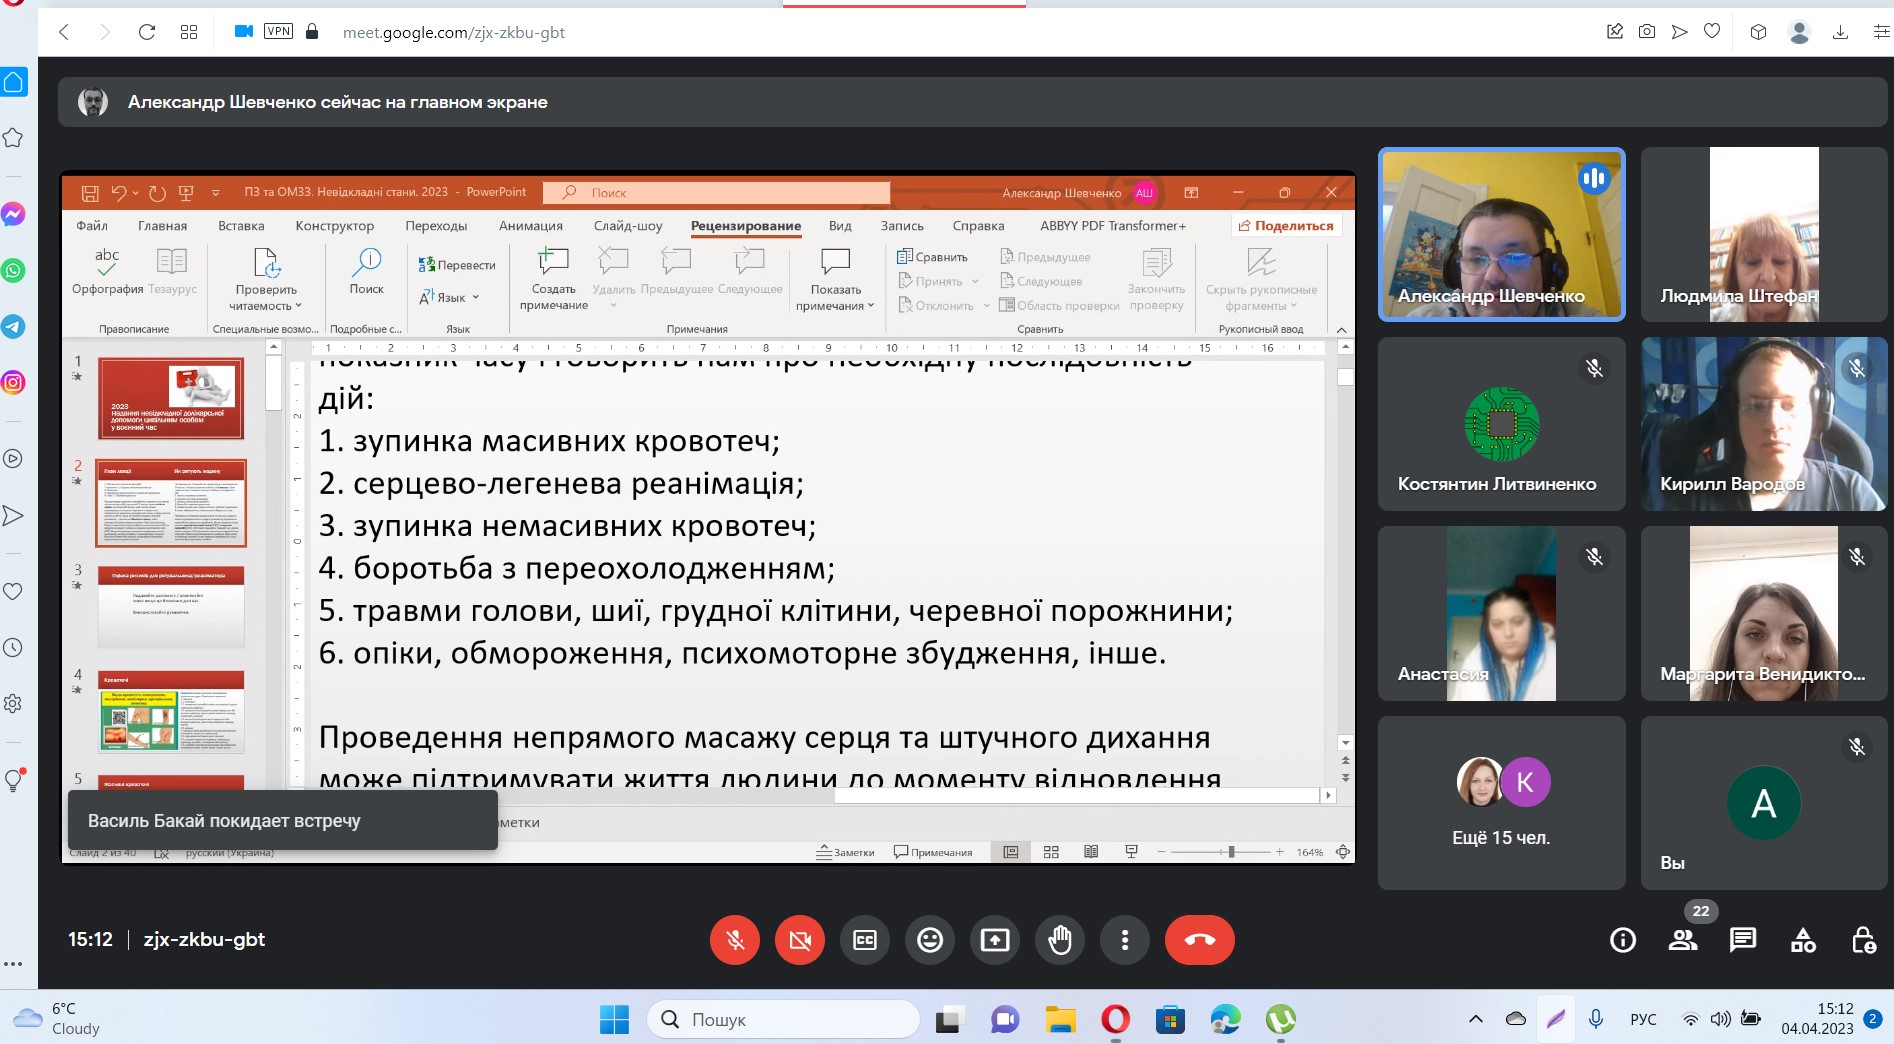1894x1044 pixels.
Task: Open host controls lock icon
Action: 1863,940
